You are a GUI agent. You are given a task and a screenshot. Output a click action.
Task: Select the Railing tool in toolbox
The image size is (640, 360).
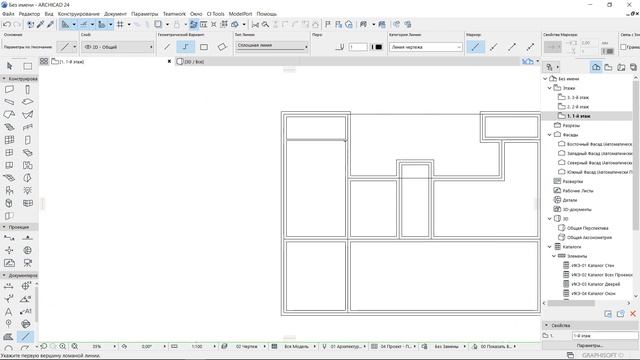[27, 127]
